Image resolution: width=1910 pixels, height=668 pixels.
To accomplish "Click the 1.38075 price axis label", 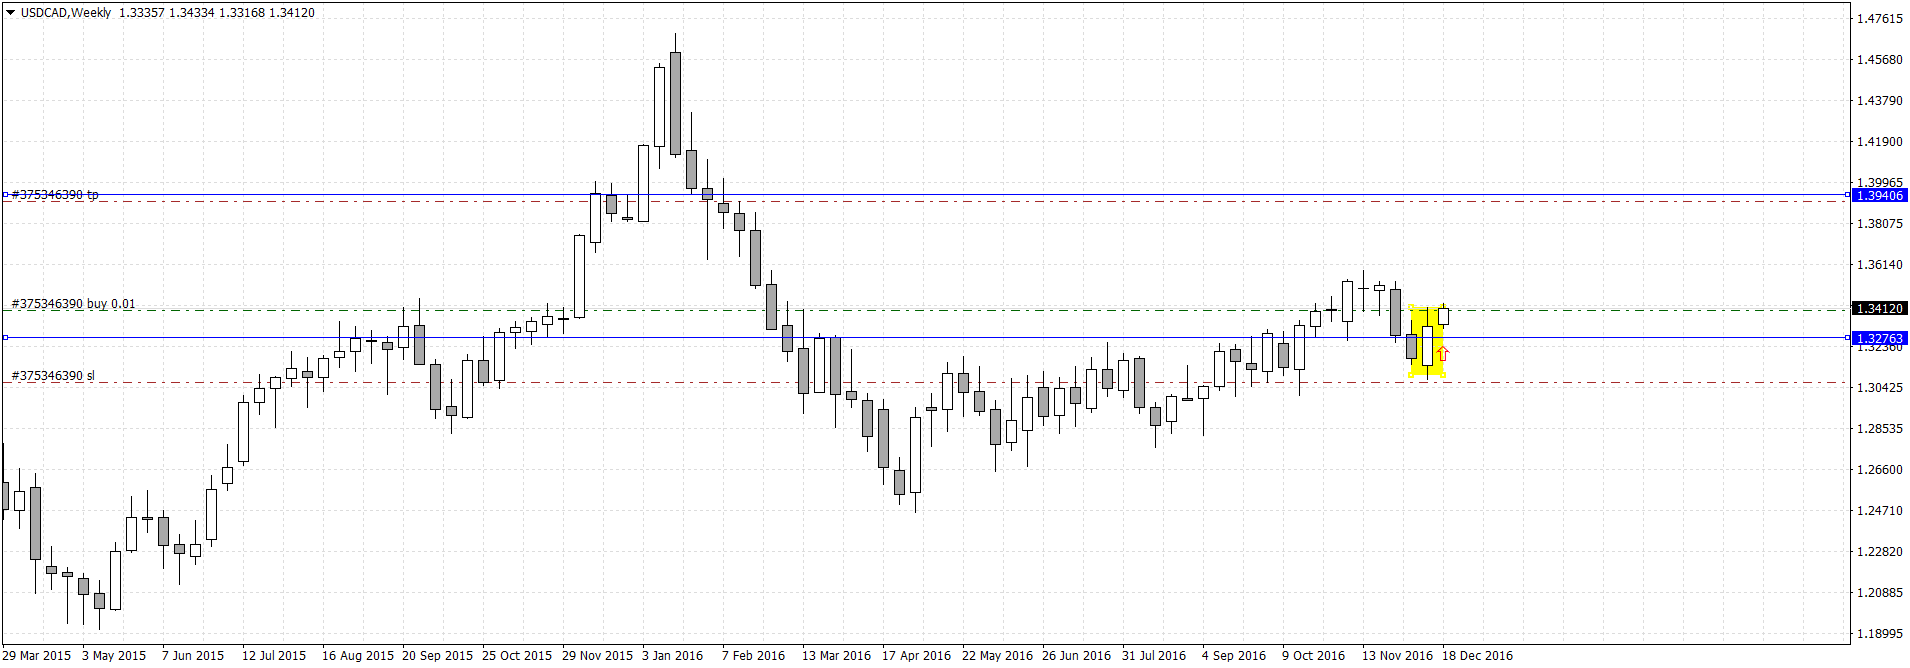I will [x=1880, y=223].
